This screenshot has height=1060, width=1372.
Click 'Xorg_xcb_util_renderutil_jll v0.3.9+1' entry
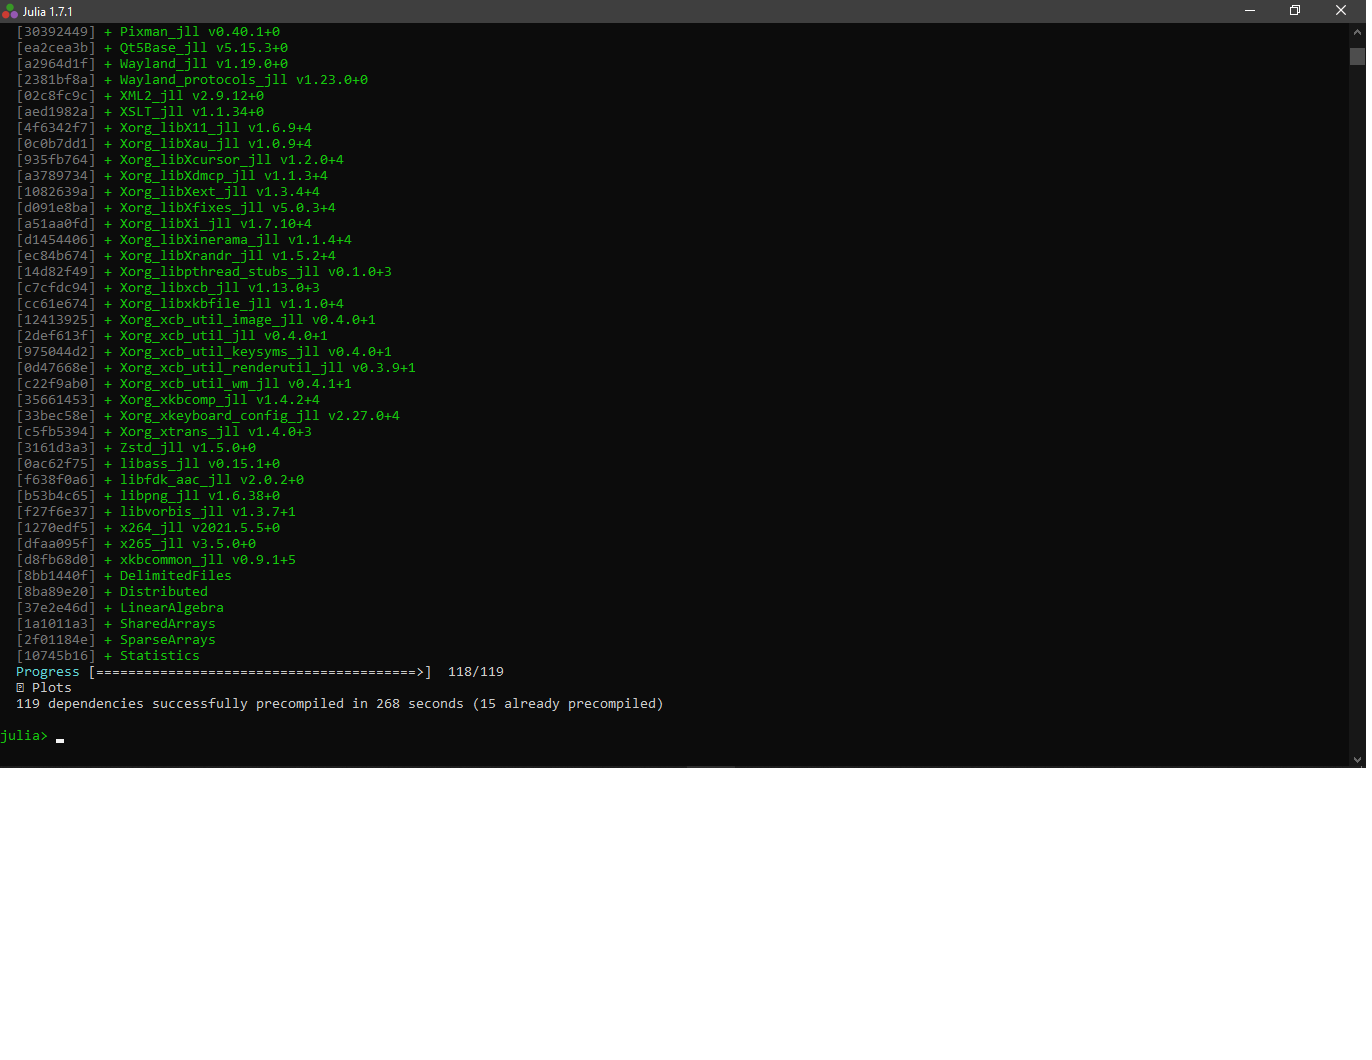click(268, 368)
